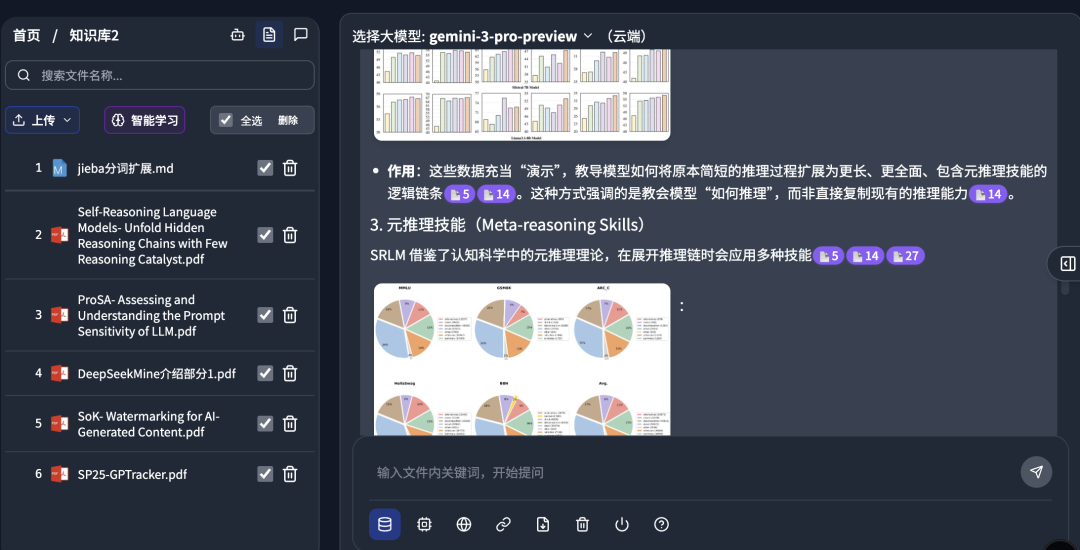Select DeepSeekMine介绍部分1.pdf file name
Image resolution: width=1080 pixels, height=550 pixels.
coord(156,374)
